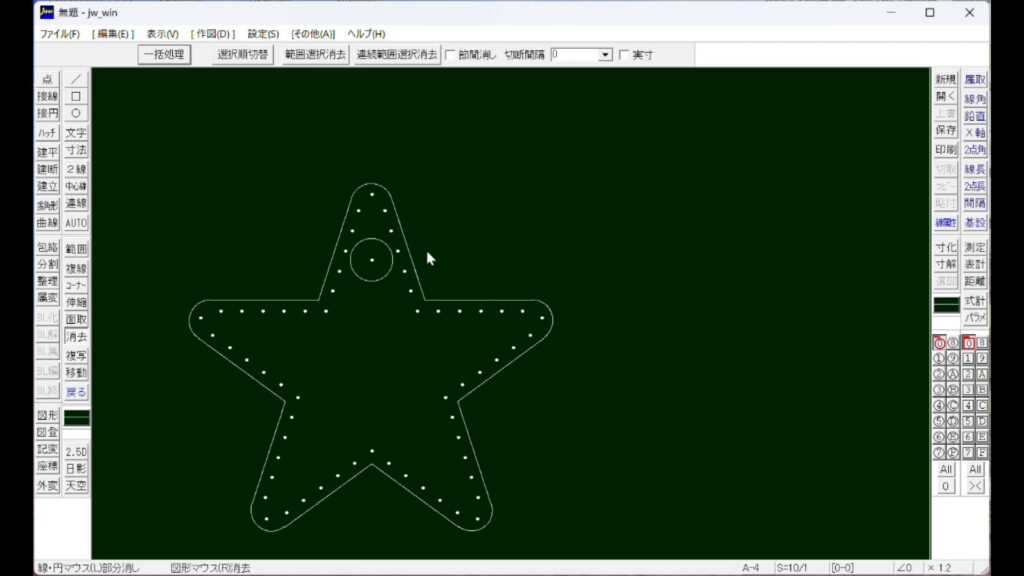Open the ファイル(F) menu
The height and width of the screenshot is (576, 1024).
coord(60,34)
